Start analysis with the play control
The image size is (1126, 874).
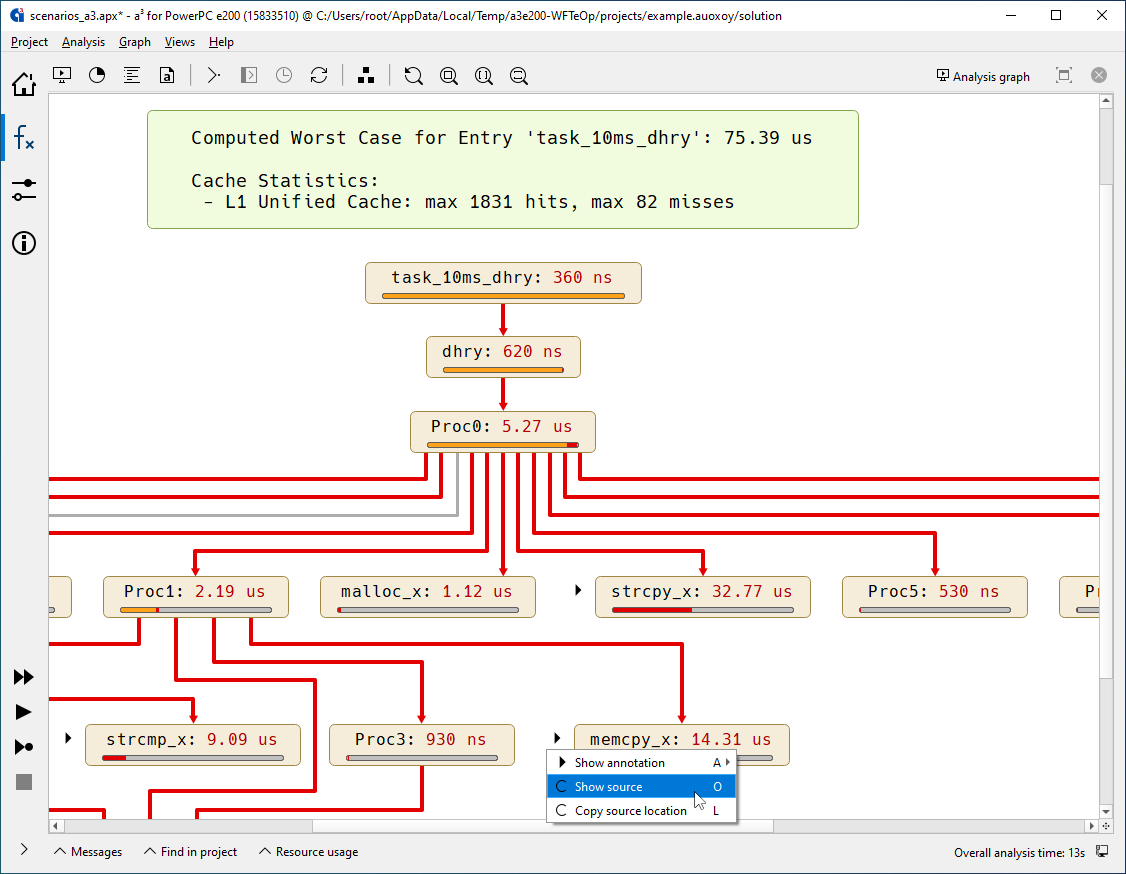(x=23, y=712)
